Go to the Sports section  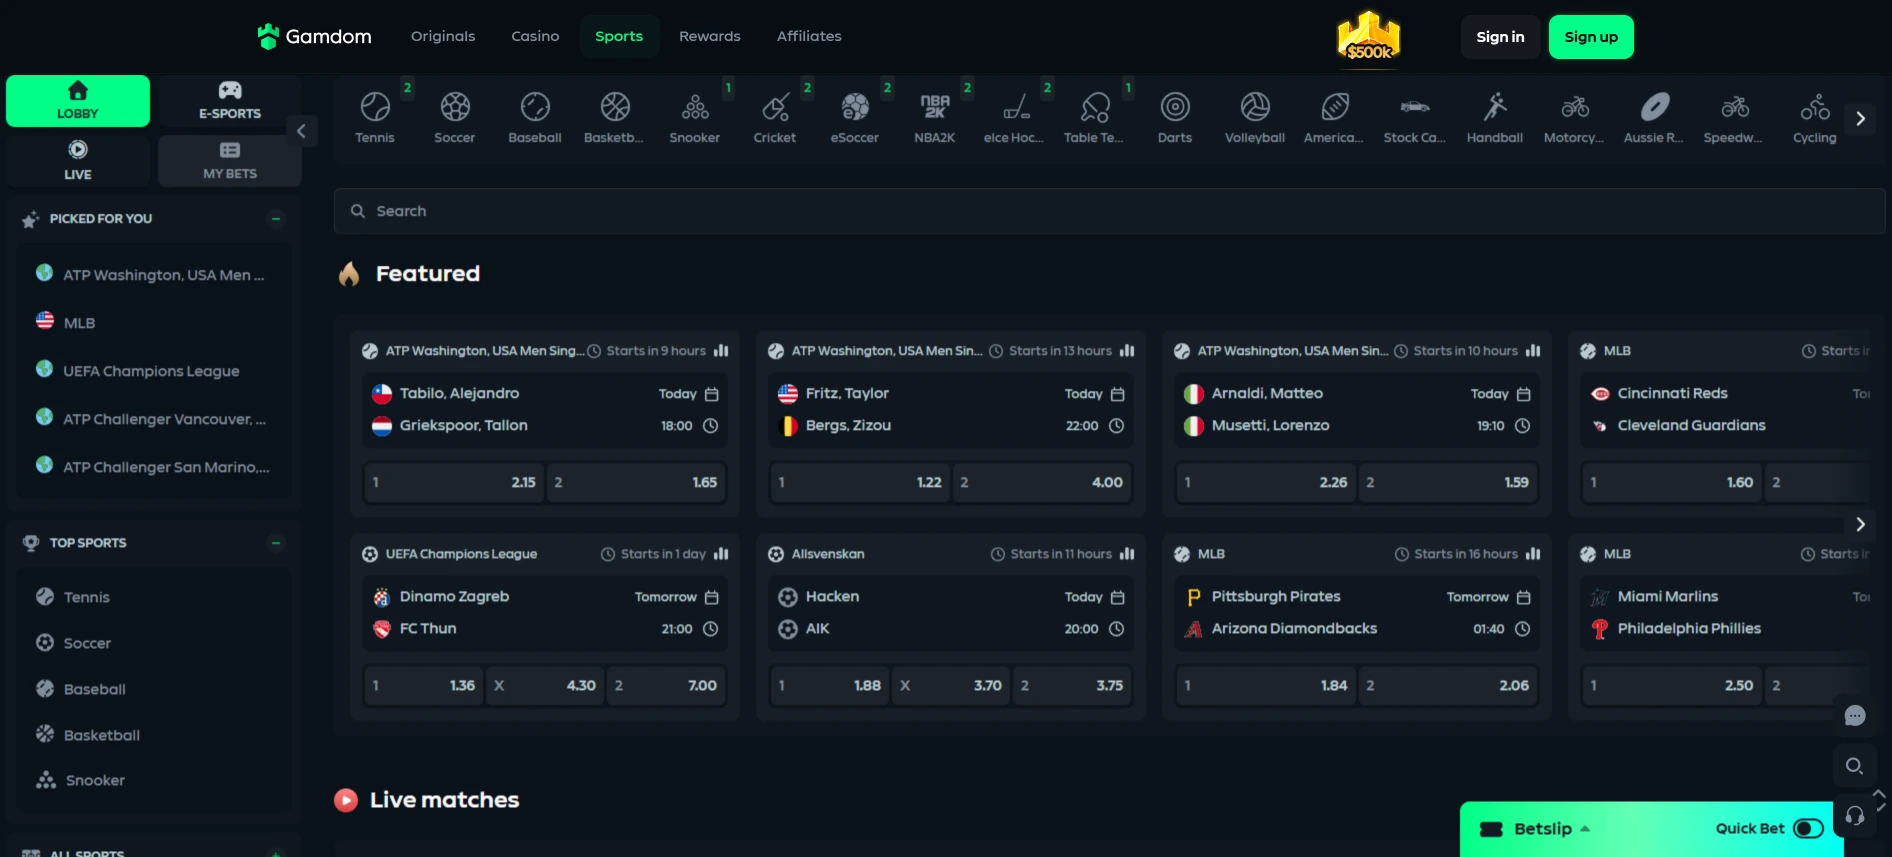(619, 36)
